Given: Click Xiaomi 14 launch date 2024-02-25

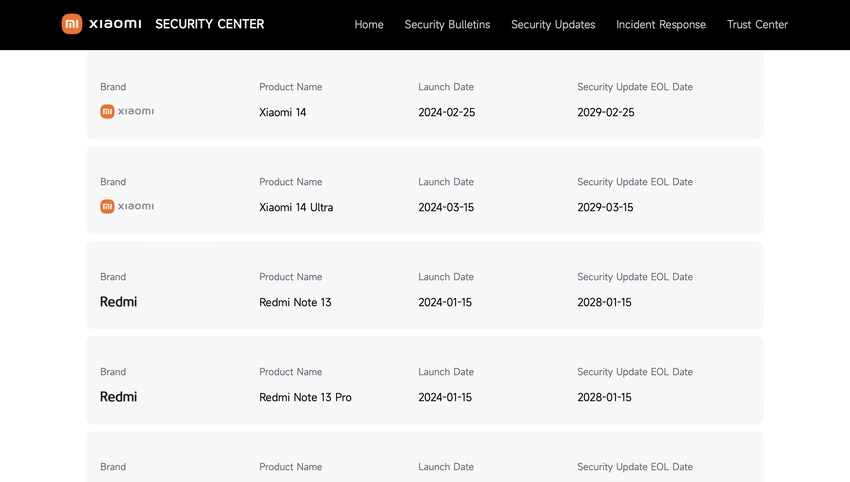Looking at the screenshot, I should (x=447, y=113).
